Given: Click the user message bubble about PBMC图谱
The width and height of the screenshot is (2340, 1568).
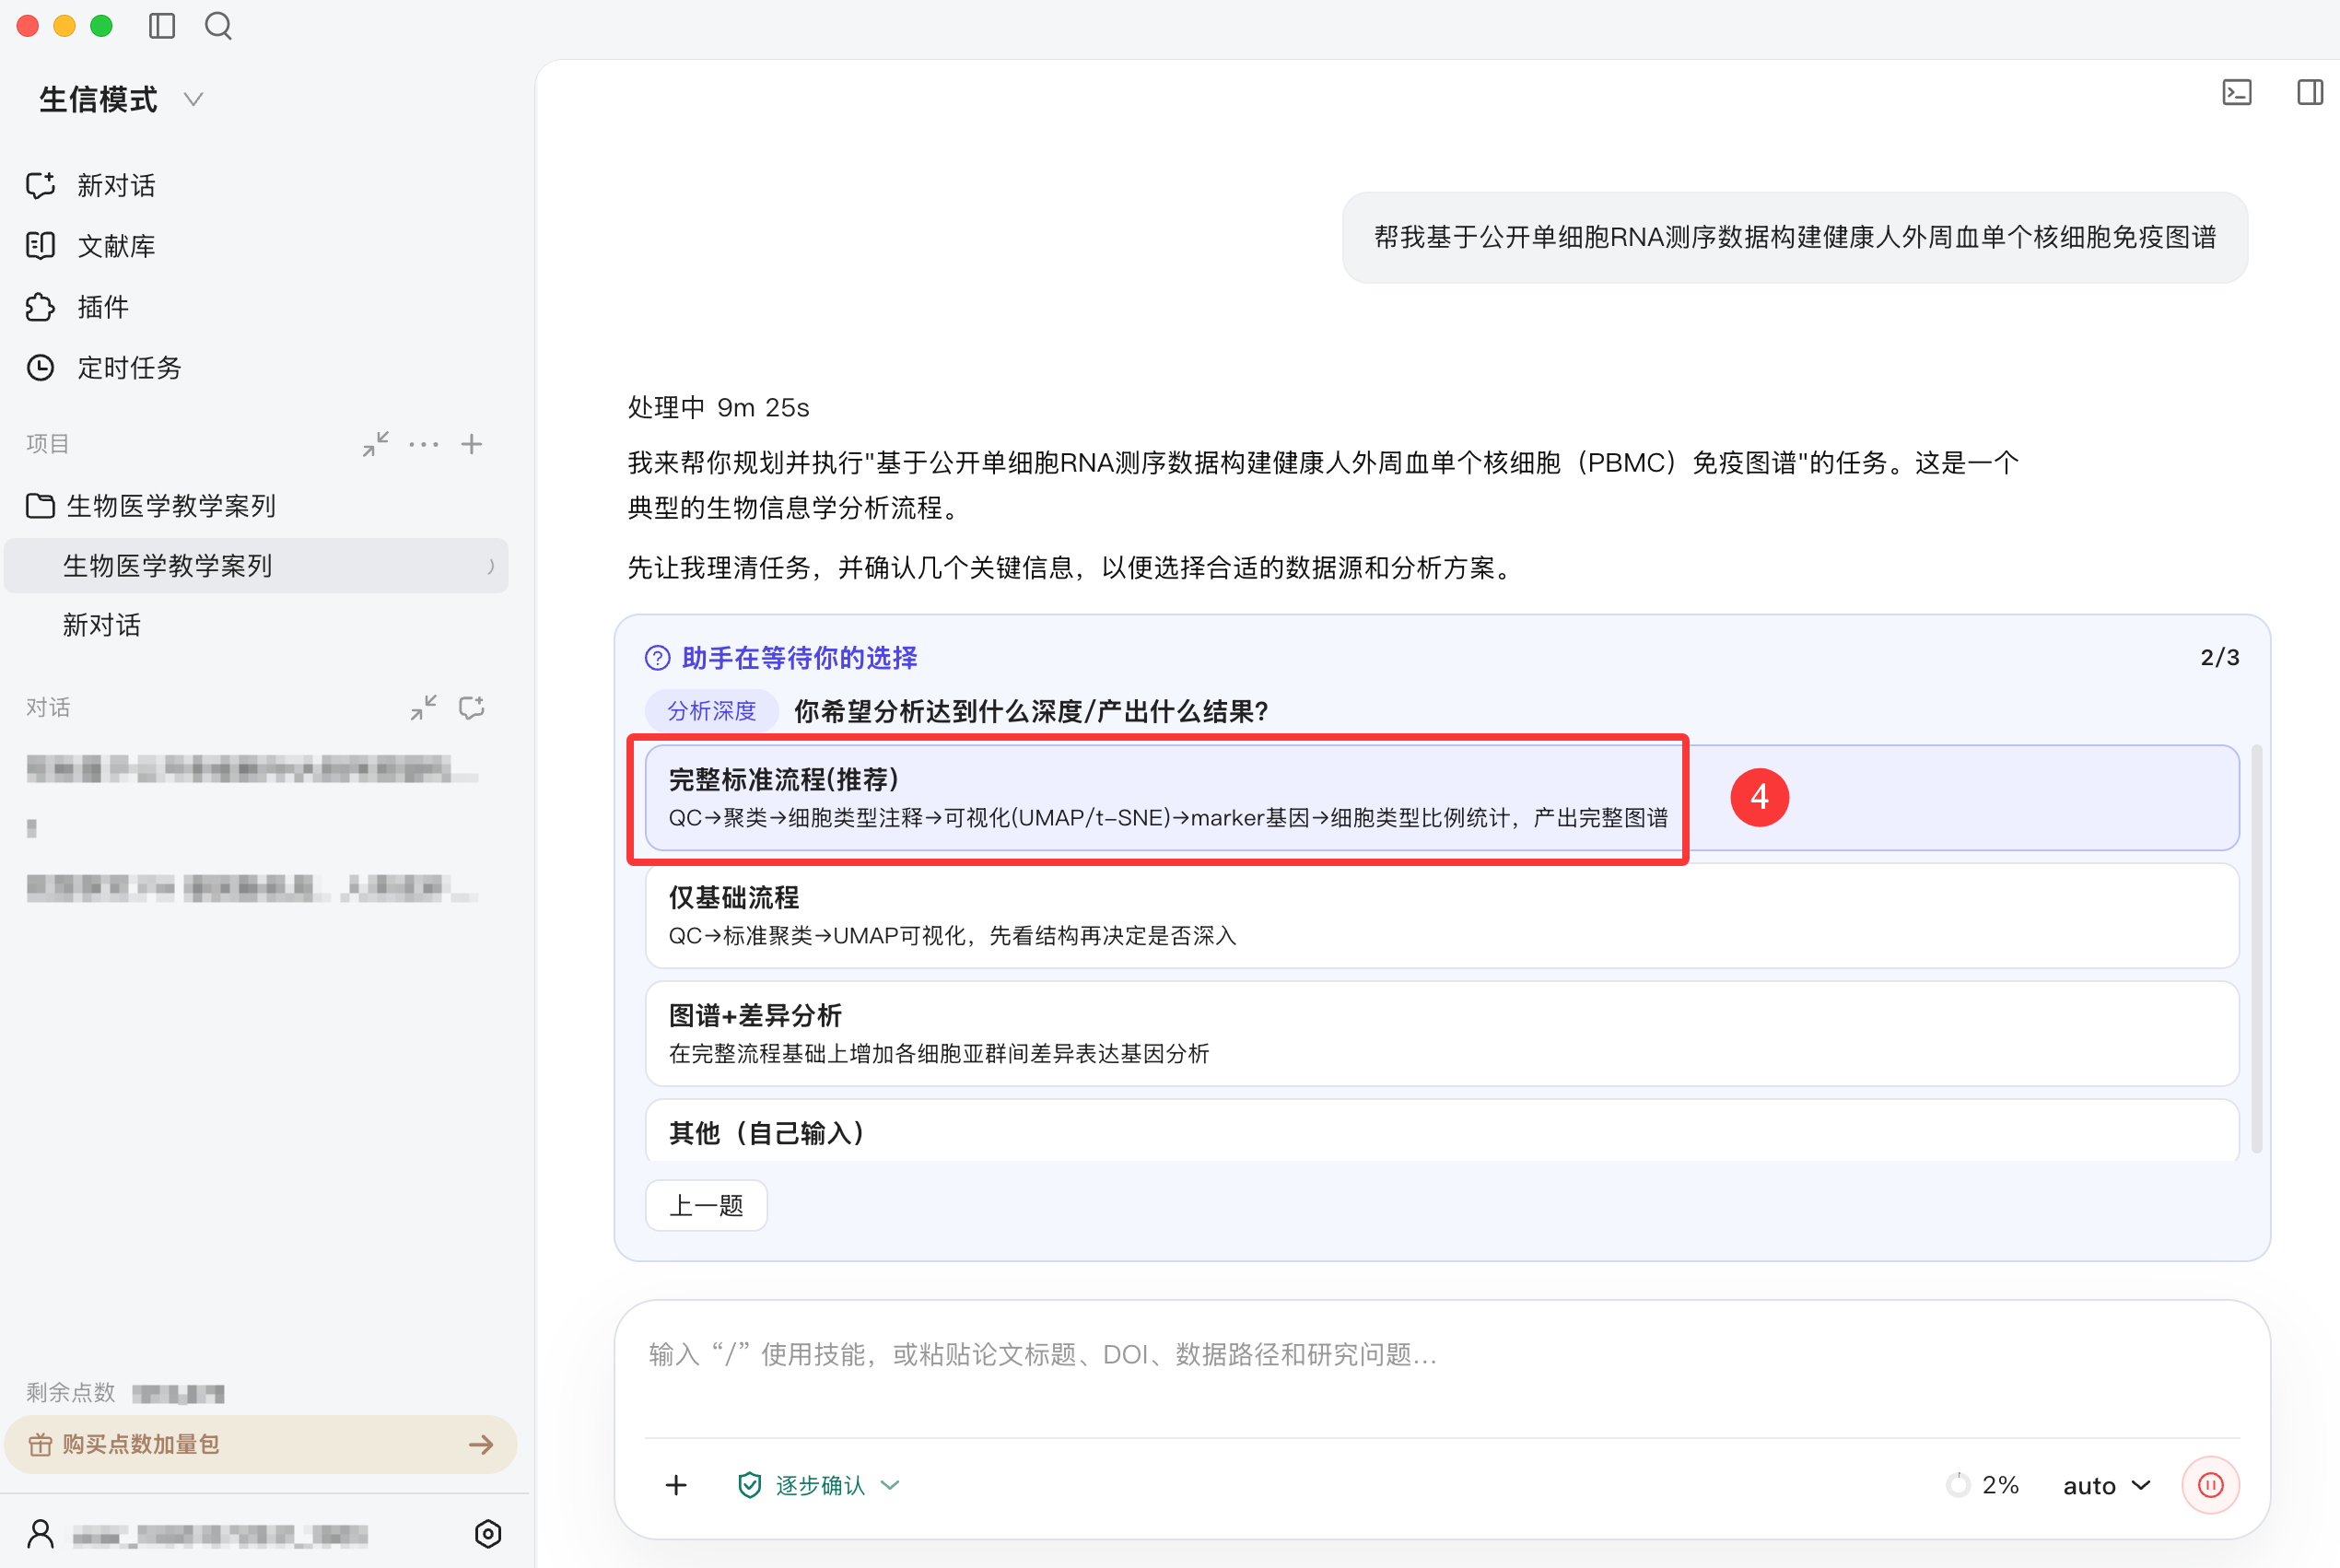Looking at the screenshot, I should click(x=1794, y=238).
